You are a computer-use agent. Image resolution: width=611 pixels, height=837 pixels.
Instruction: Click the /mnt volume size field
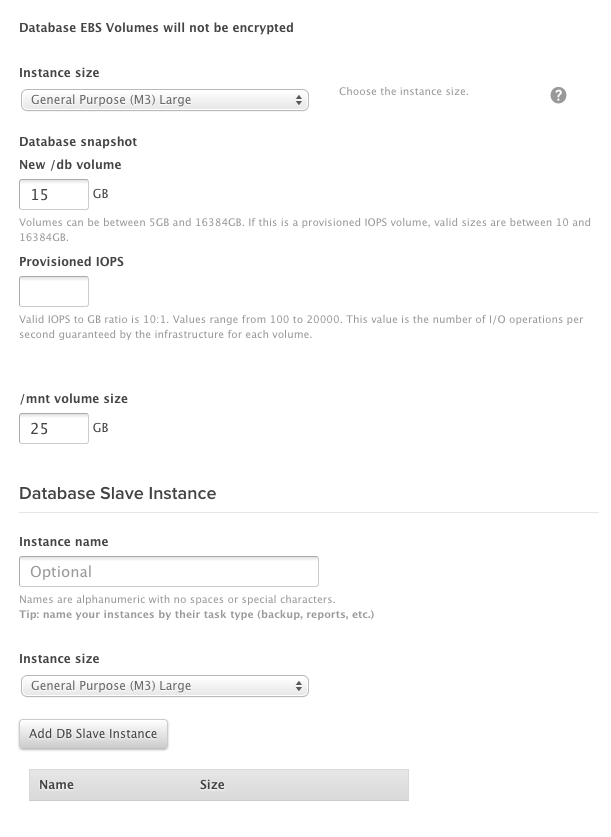click(54, 428)
